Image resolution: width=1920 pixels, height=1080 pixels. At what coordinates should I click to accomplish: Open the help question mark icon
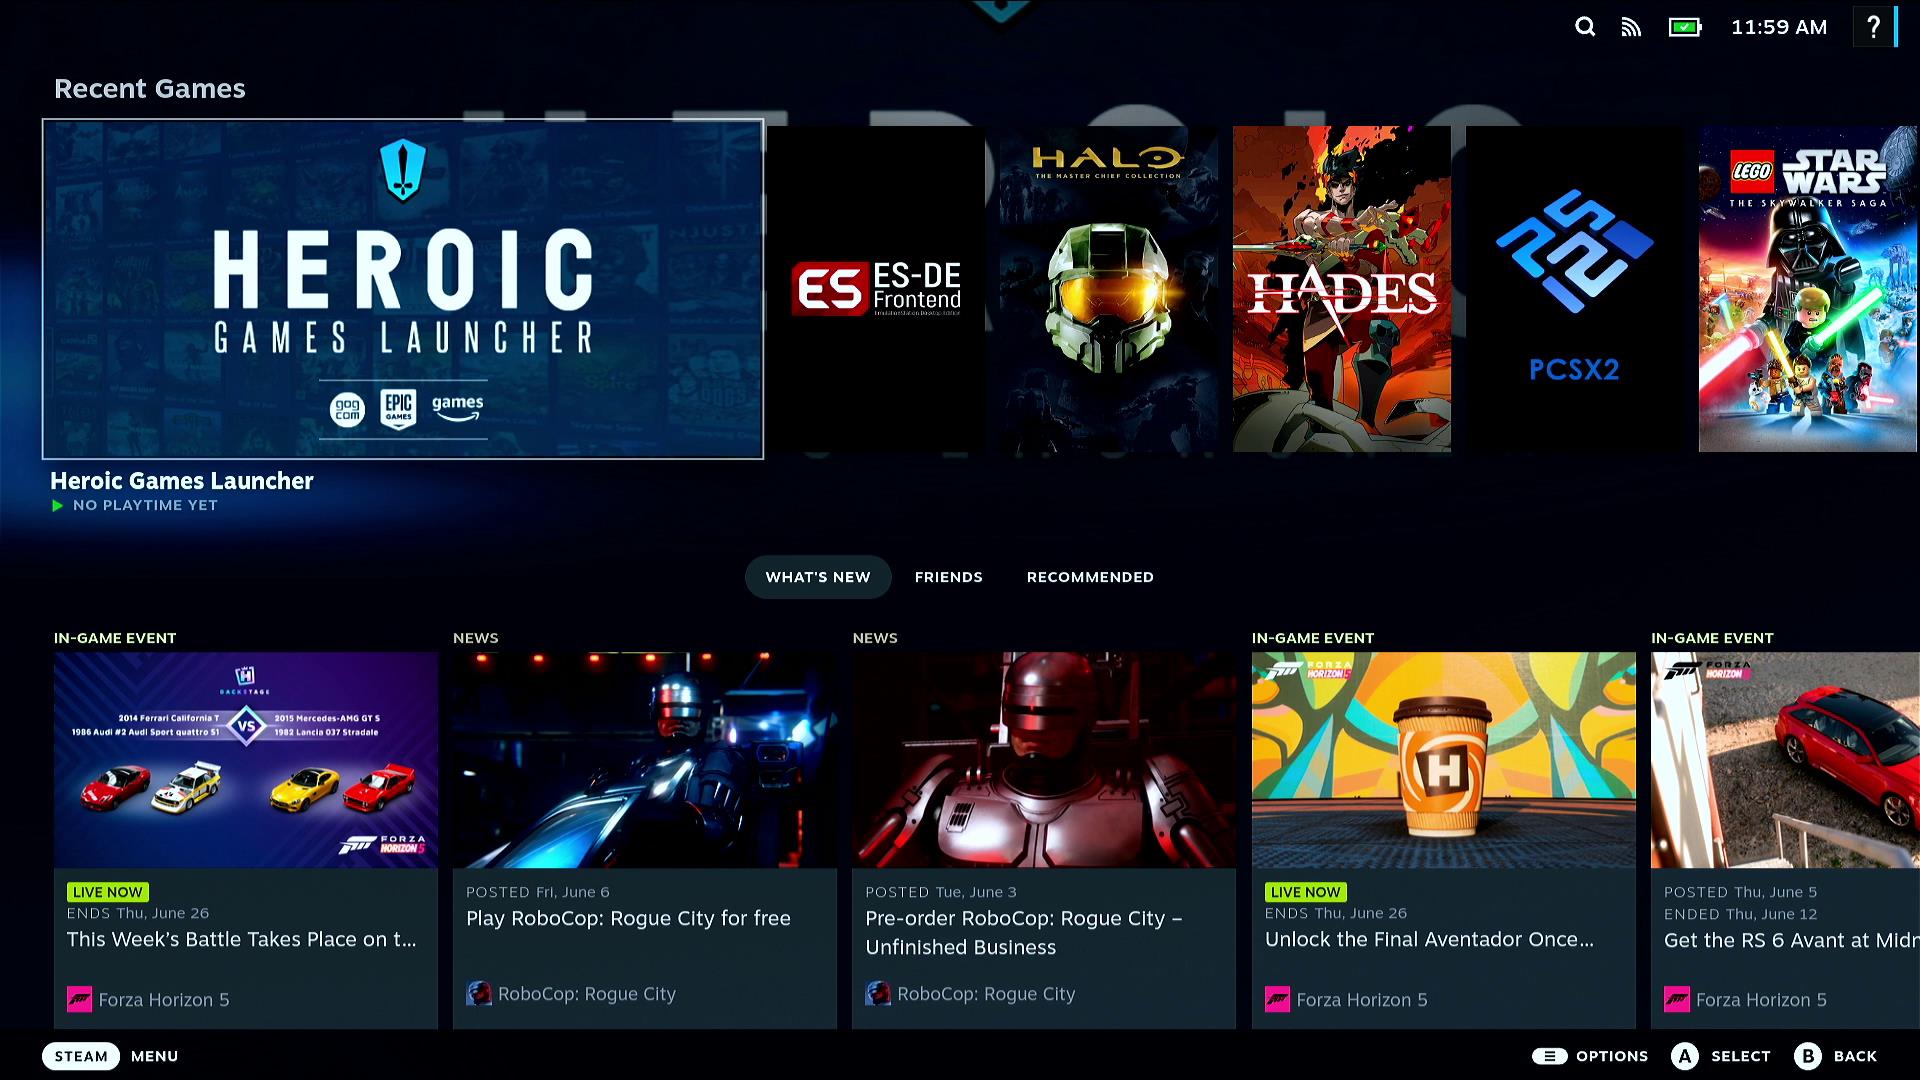tap(1873, 27)
